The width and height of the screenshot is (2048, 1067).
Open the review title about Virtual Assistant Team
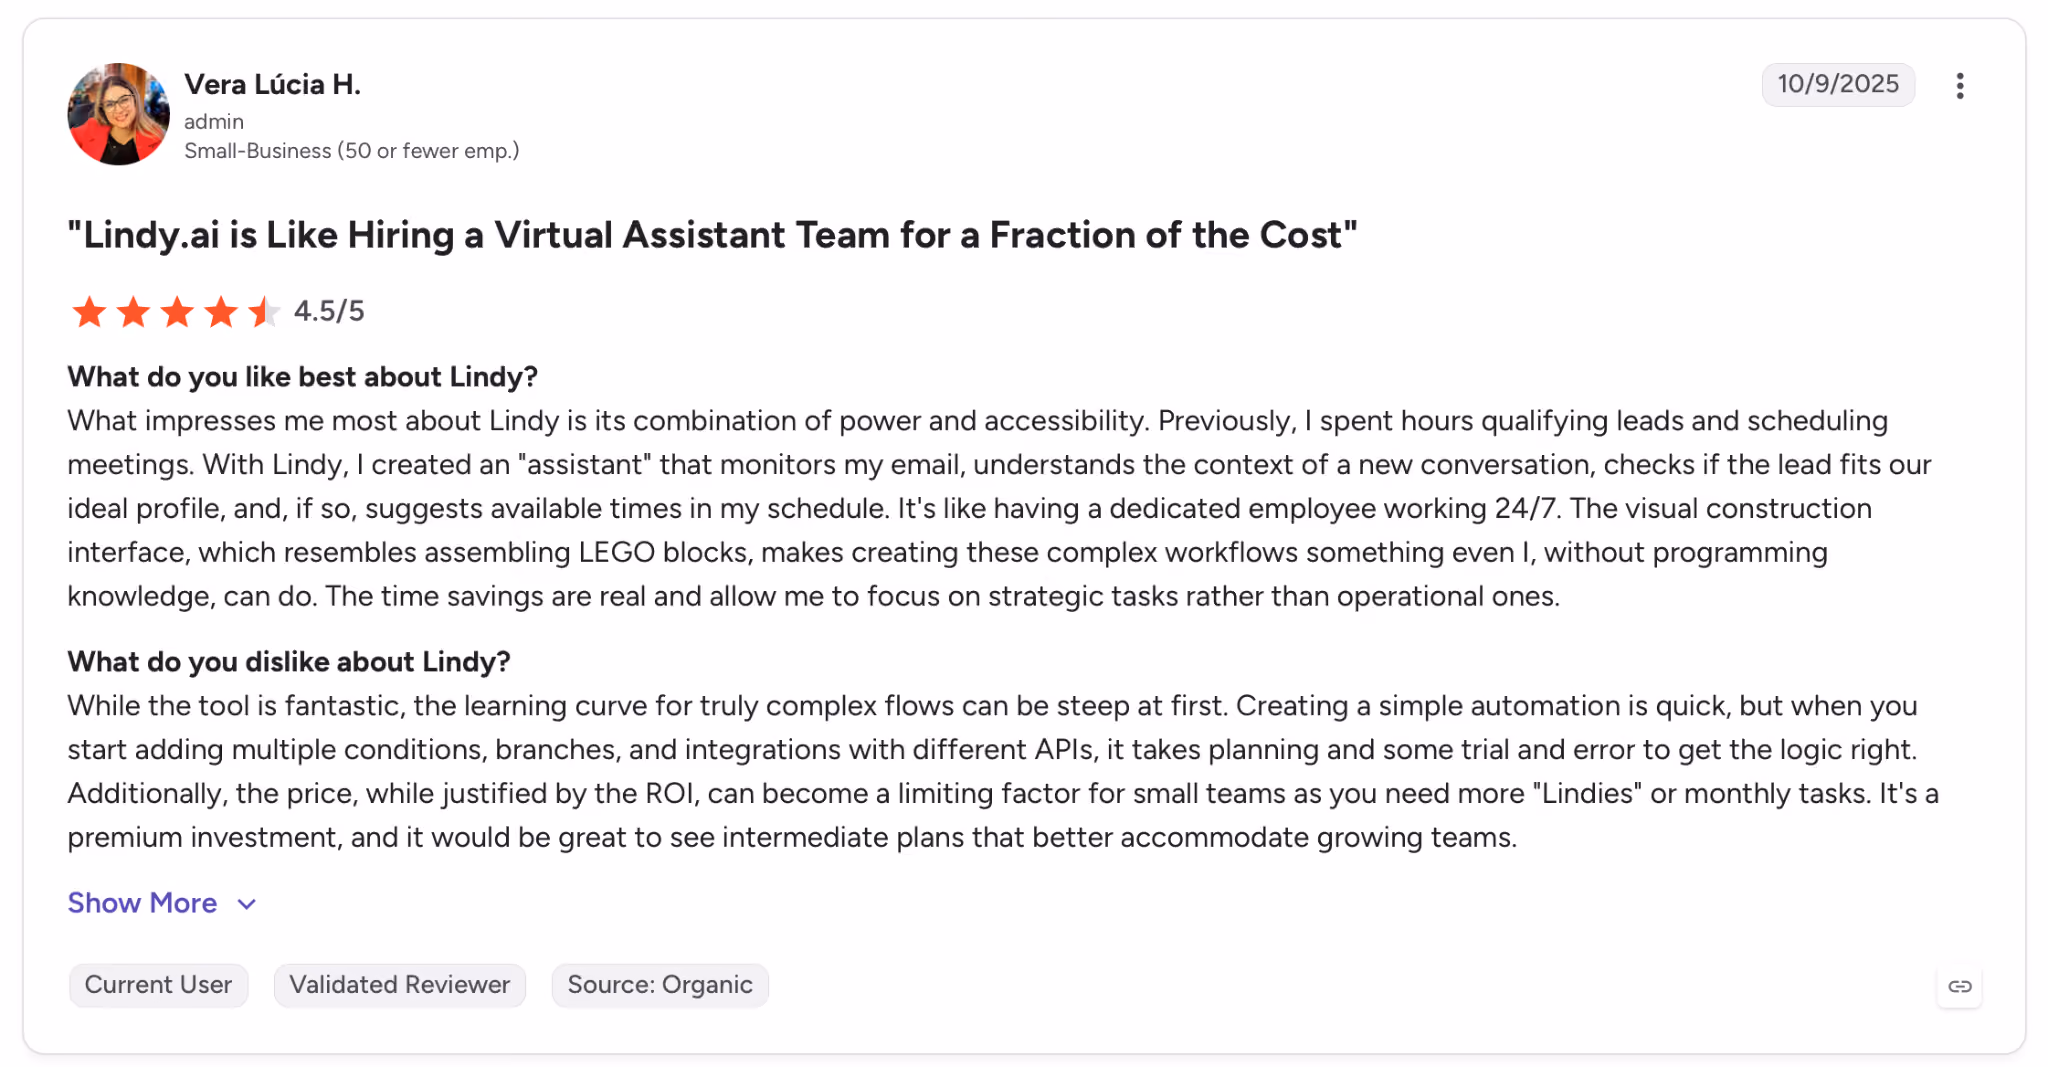[712, 235]
